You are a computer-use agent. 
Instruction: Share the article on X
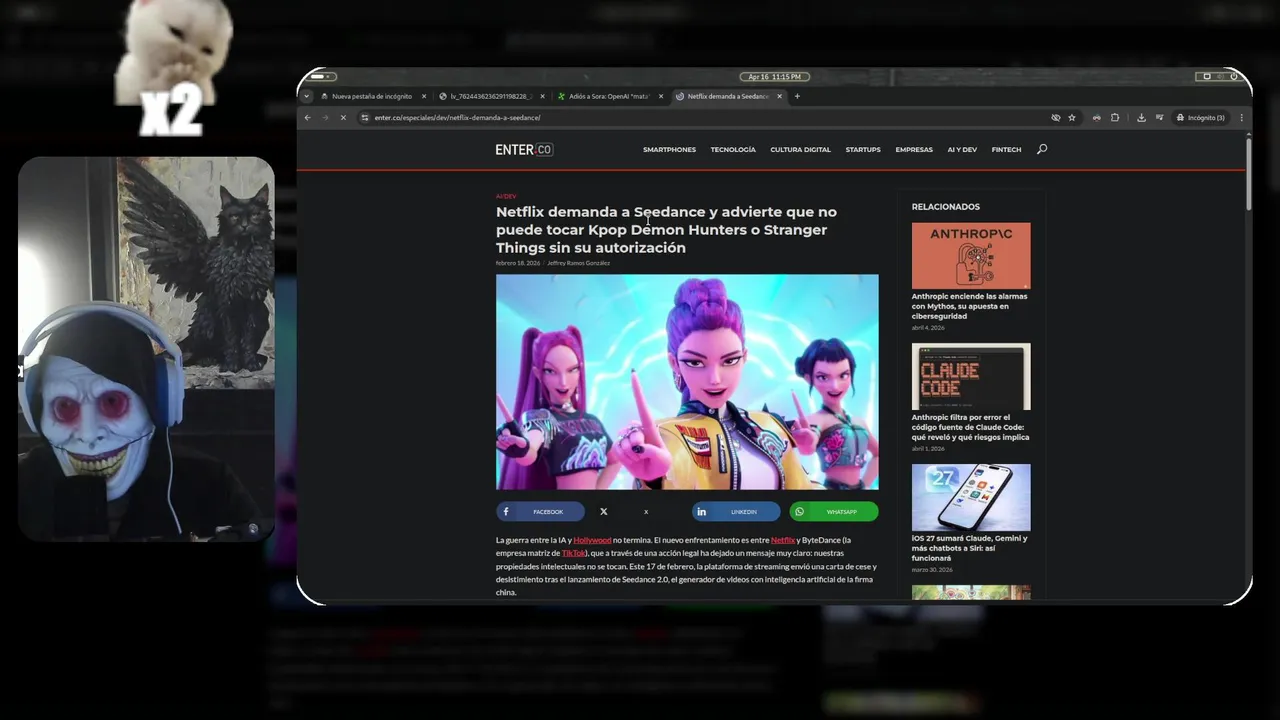click(638, 512)
